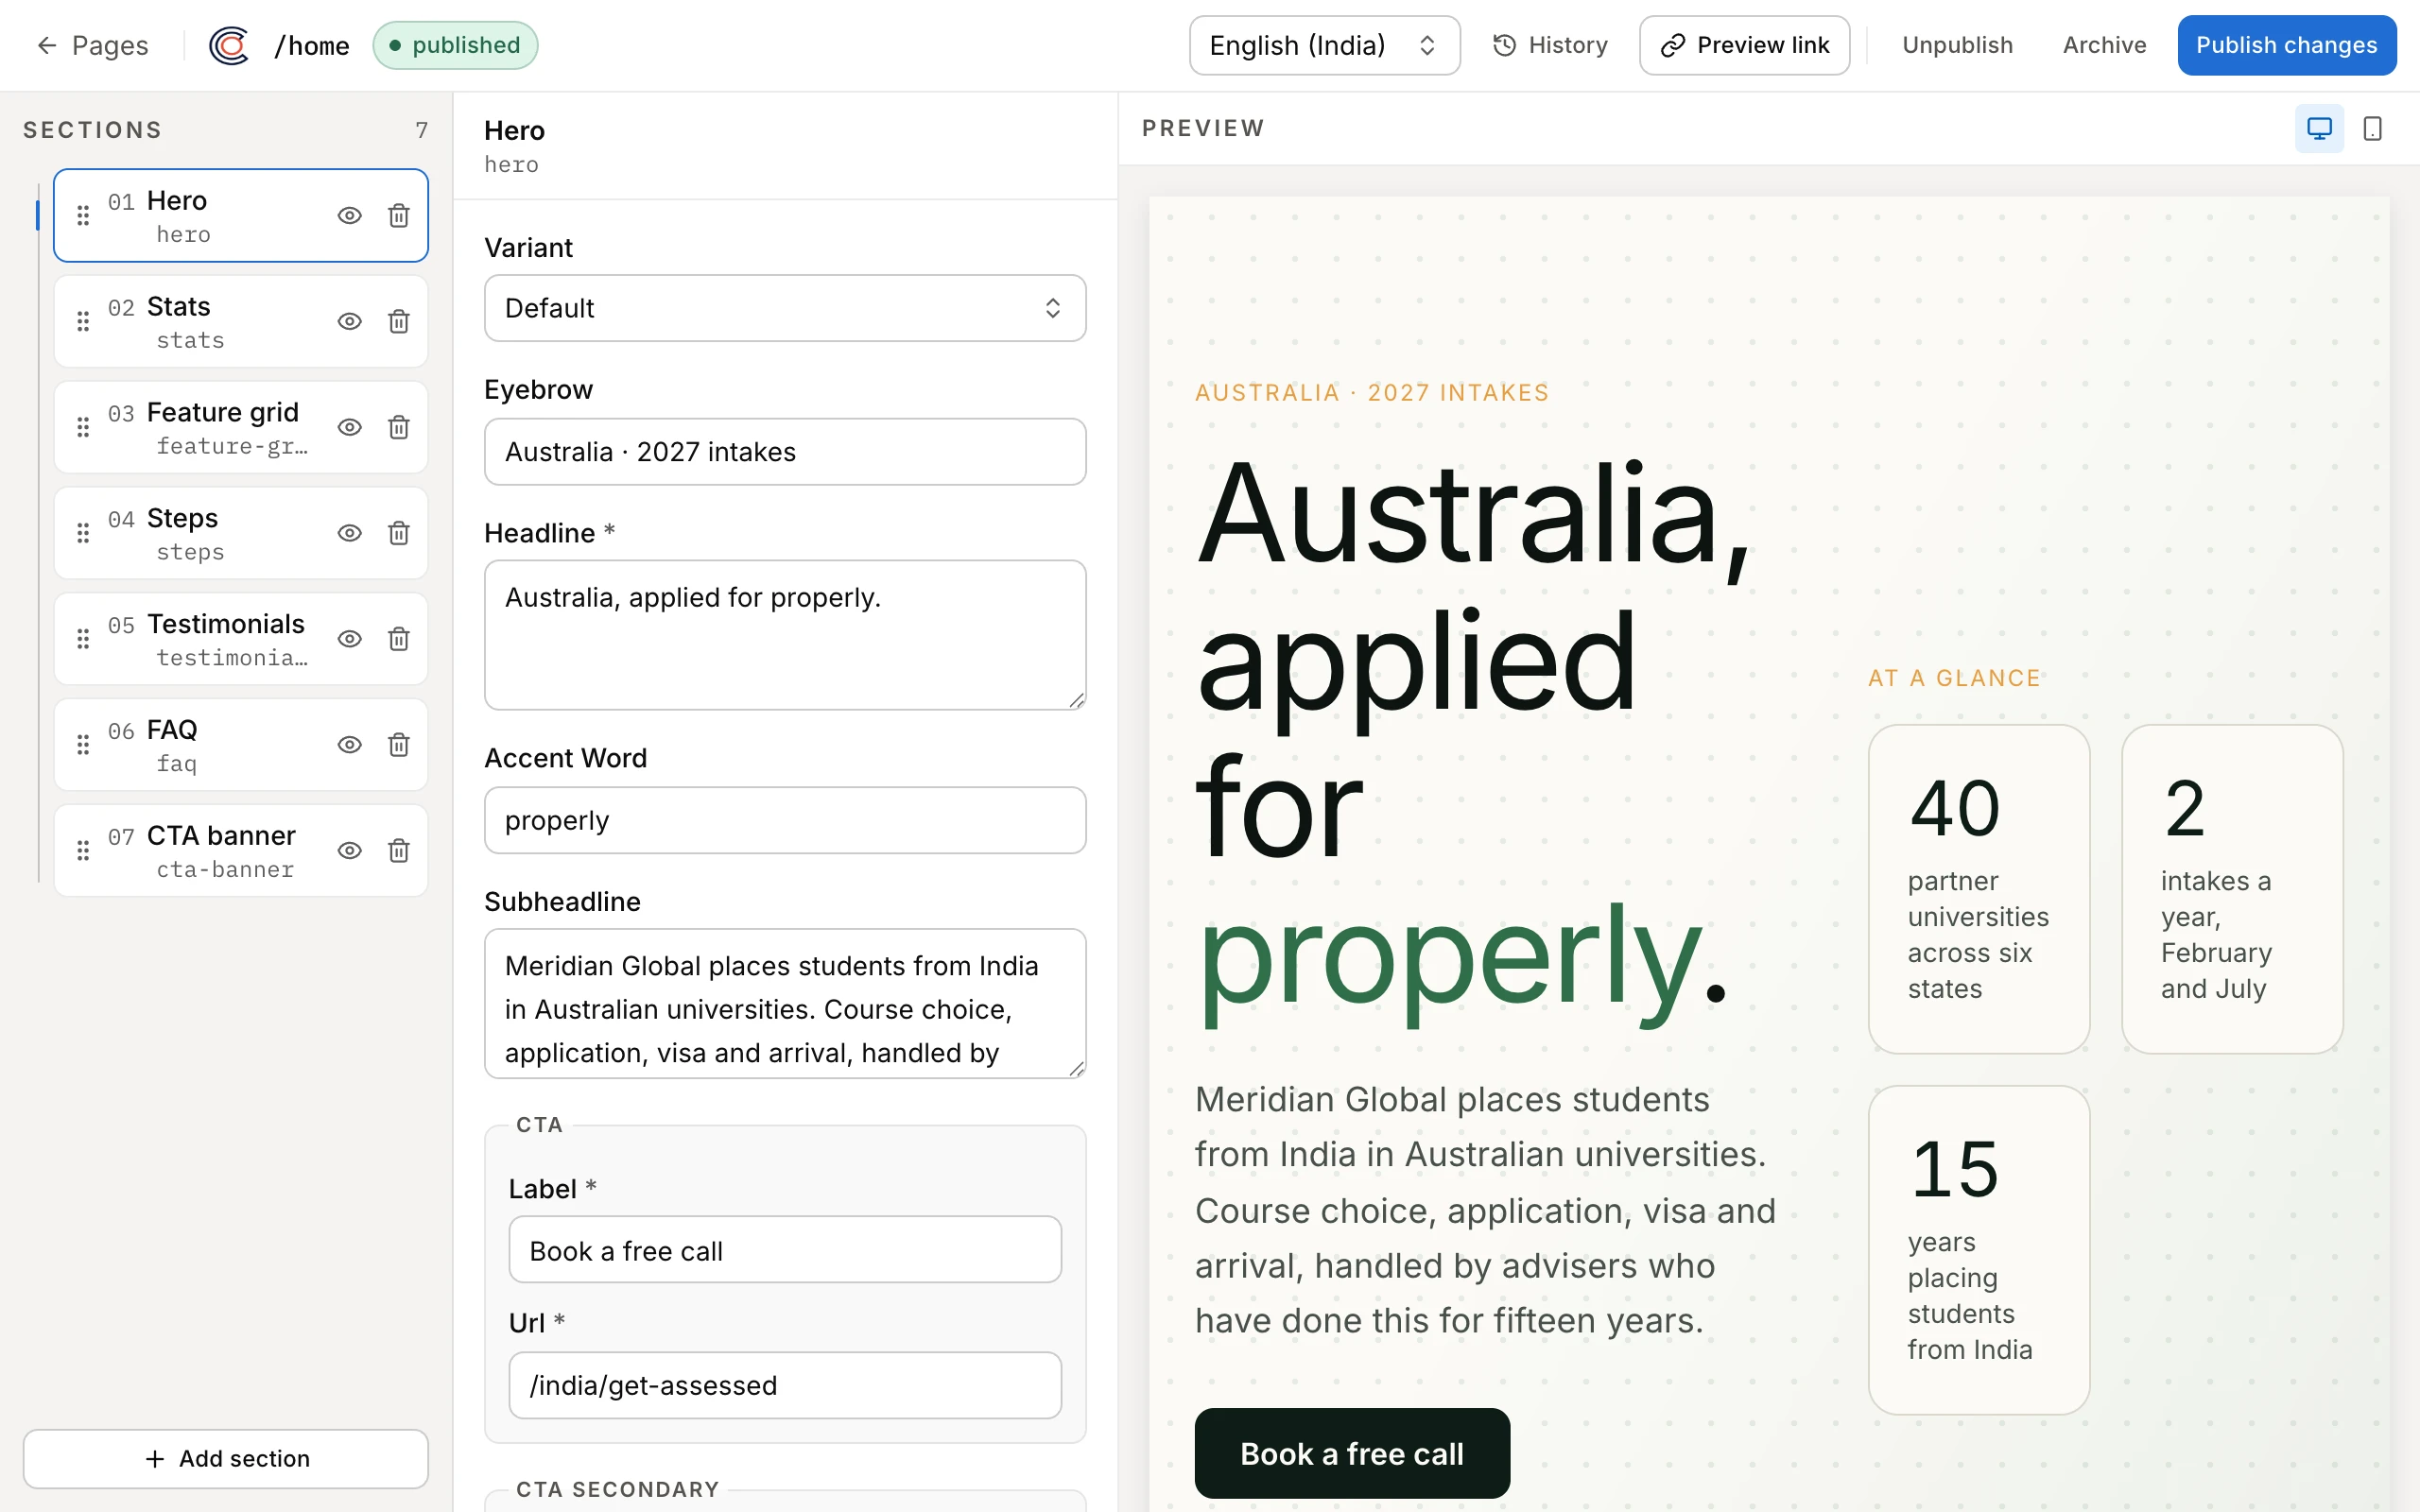Focus the Accent Word input
Screen dimensions: 2420x1512
pyautogui.click(x=785, y=820)
